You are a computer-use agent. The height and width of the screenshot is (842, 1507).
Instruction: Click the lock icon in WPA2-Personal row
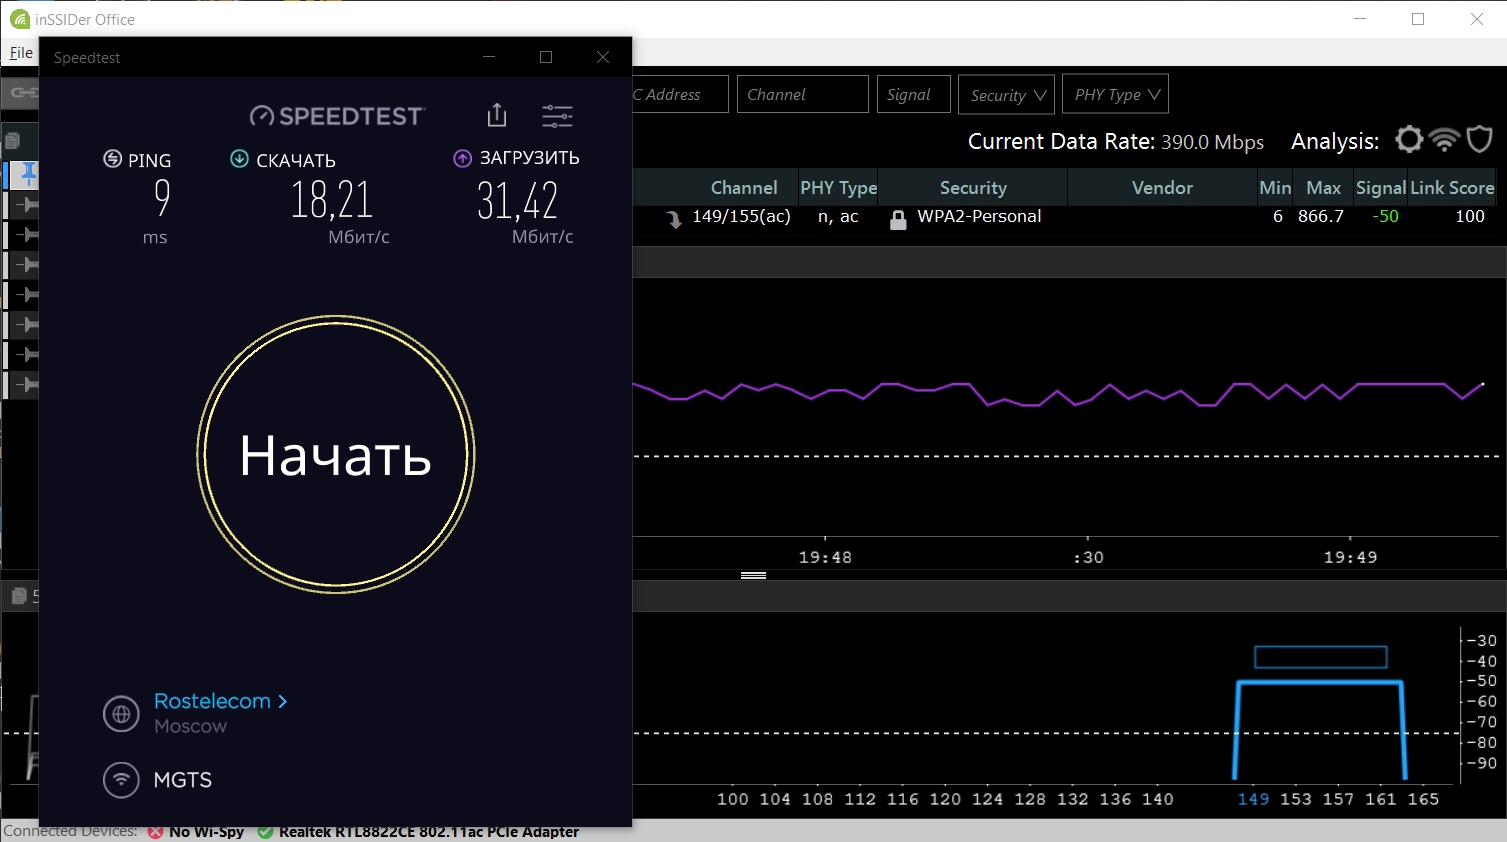(898, 220)
